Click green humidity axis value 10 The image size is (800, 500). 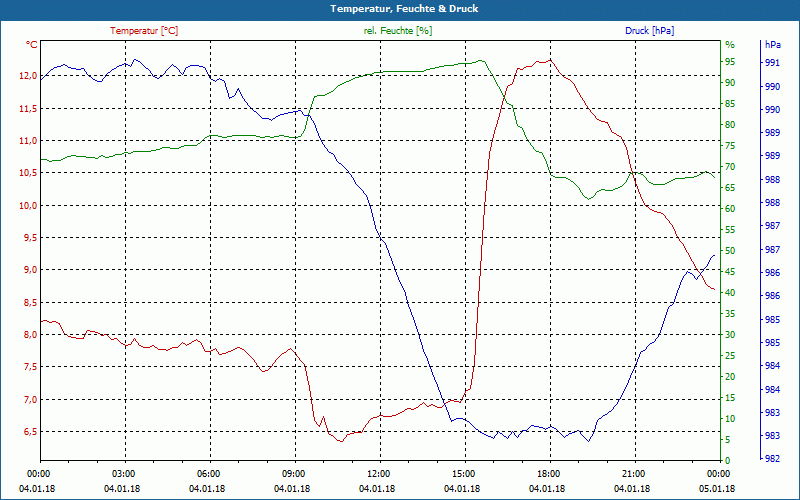[730, 419]
